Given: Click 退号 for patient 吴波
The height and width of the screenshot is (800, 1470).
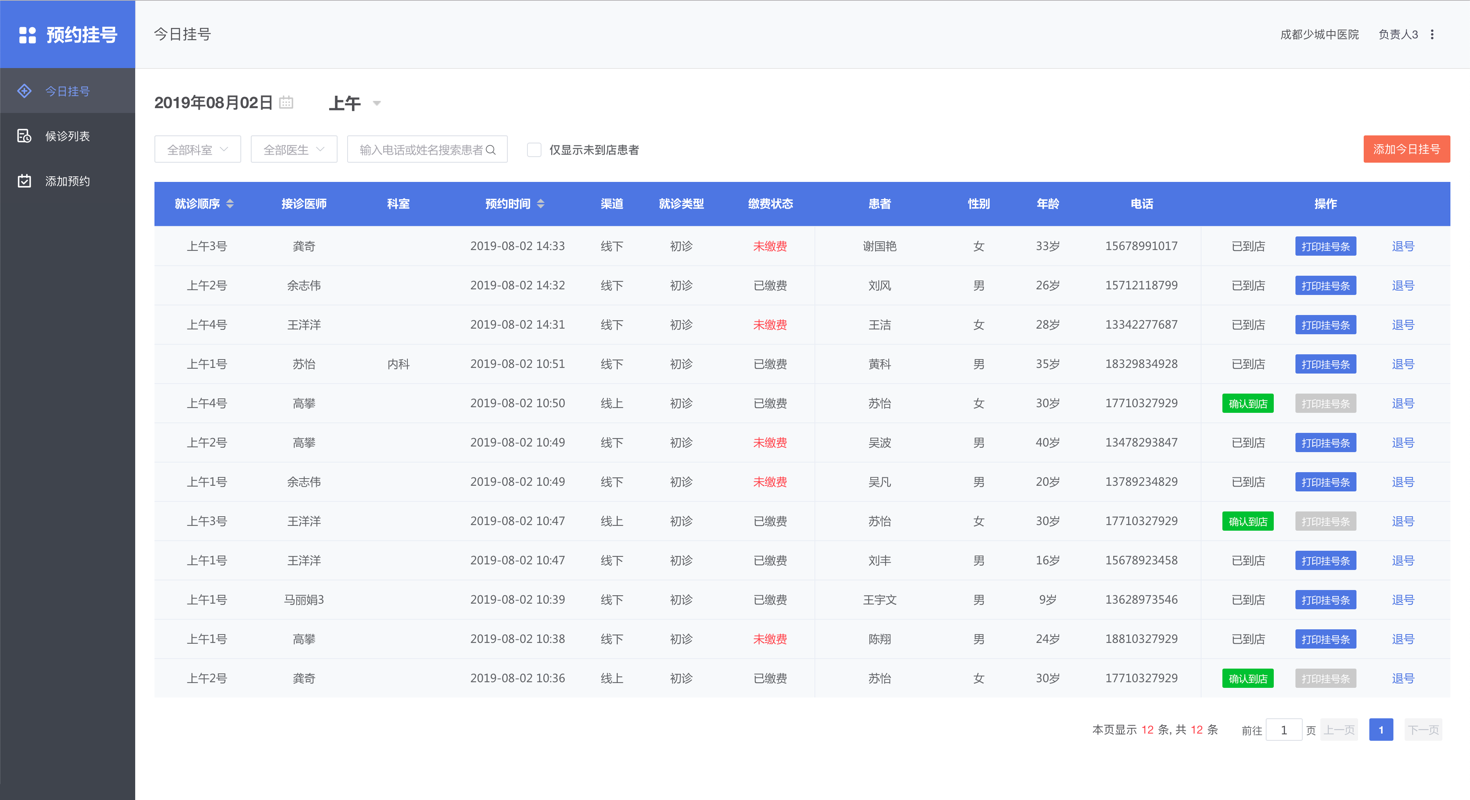Looking at the screenshot, I should 1403,443.
